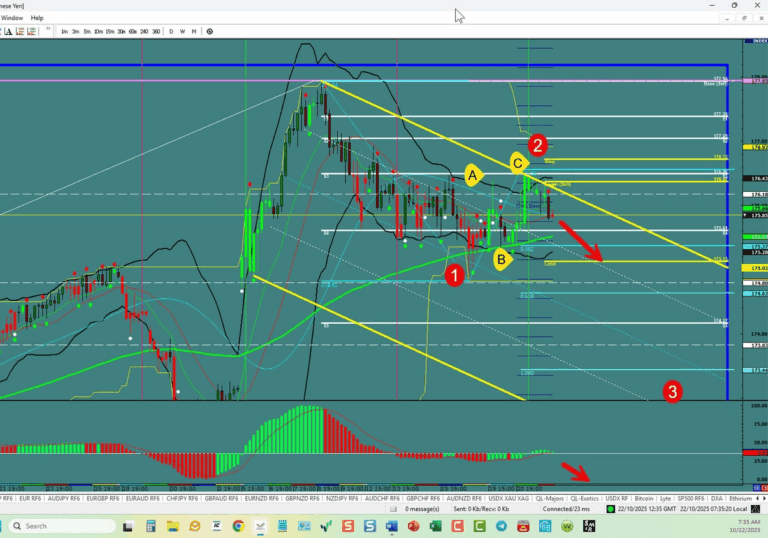Image resolution: width=768 pixels, height=538 pixels.
Task: Open the Window menu
Action: [x=12, y=18]
